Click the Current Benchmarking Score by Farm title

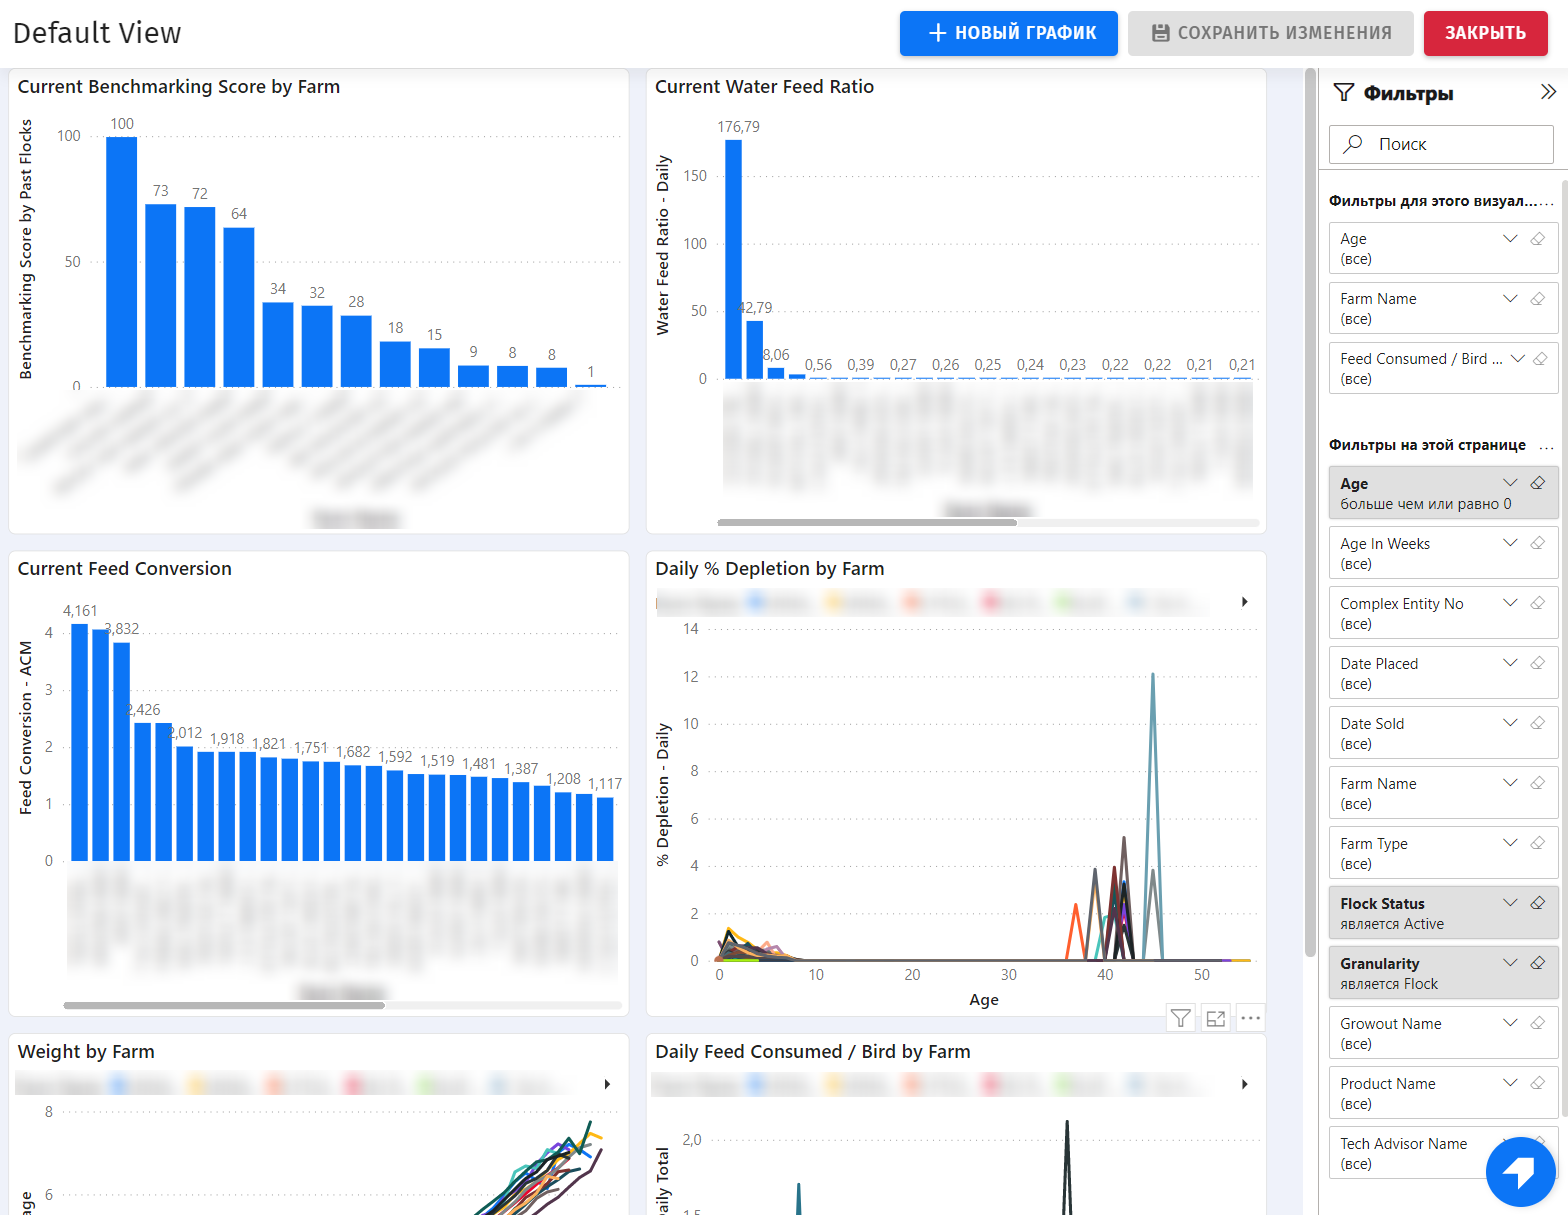[x=179, y=87]
